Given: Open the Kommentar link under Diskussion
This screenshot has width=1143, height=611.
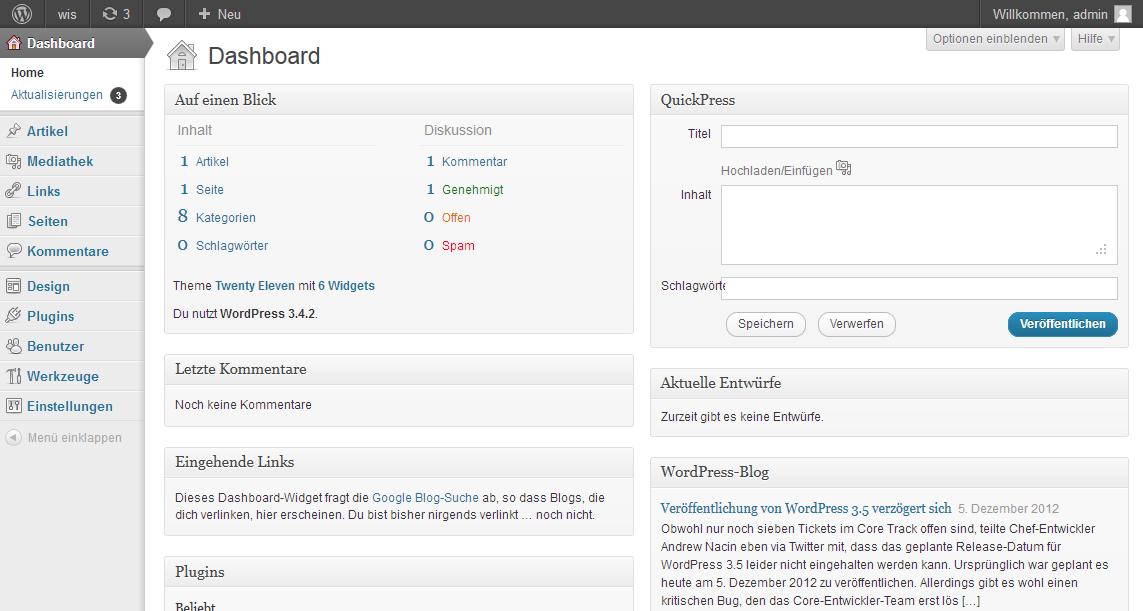Looking at the screenshot, I should (475, 162).
